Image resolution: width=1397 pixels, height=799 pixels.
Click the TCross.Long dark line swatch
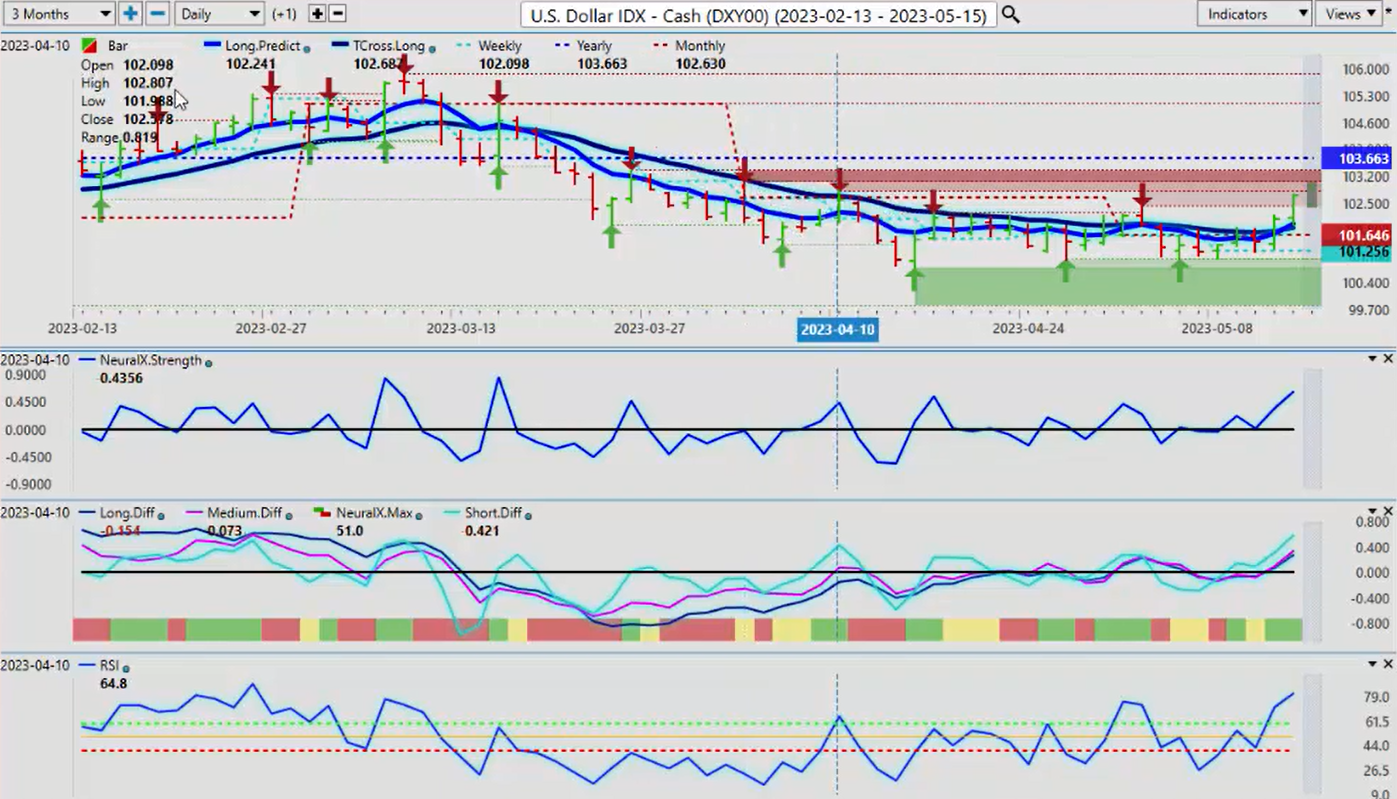click(341, 46)
